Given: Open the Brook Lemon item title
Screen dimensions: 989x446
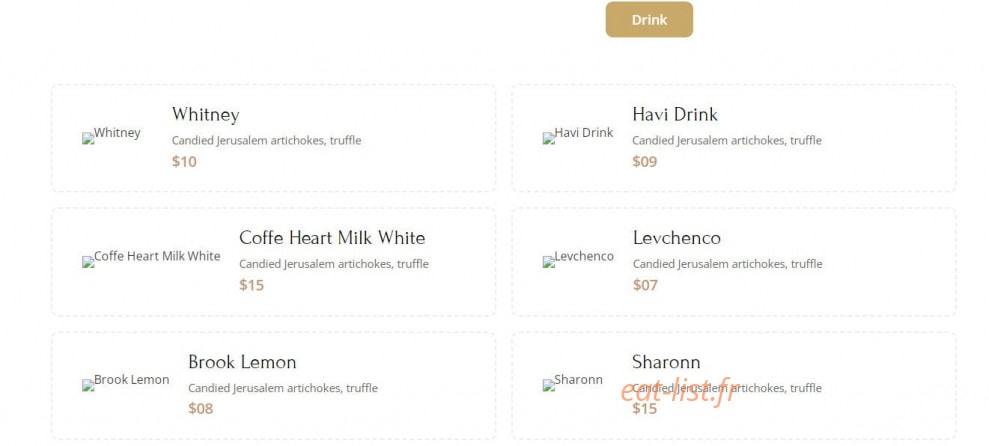Looking at the screenshot, I should 242,362.
